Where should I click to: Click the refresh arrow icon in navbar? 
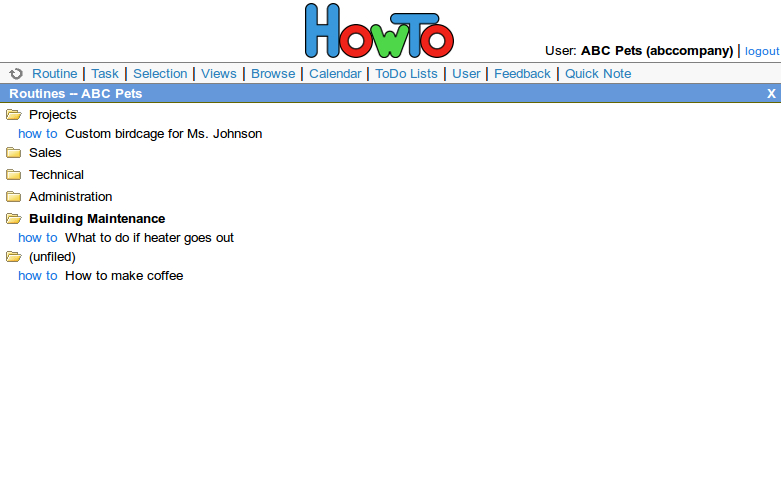(16, 74)
